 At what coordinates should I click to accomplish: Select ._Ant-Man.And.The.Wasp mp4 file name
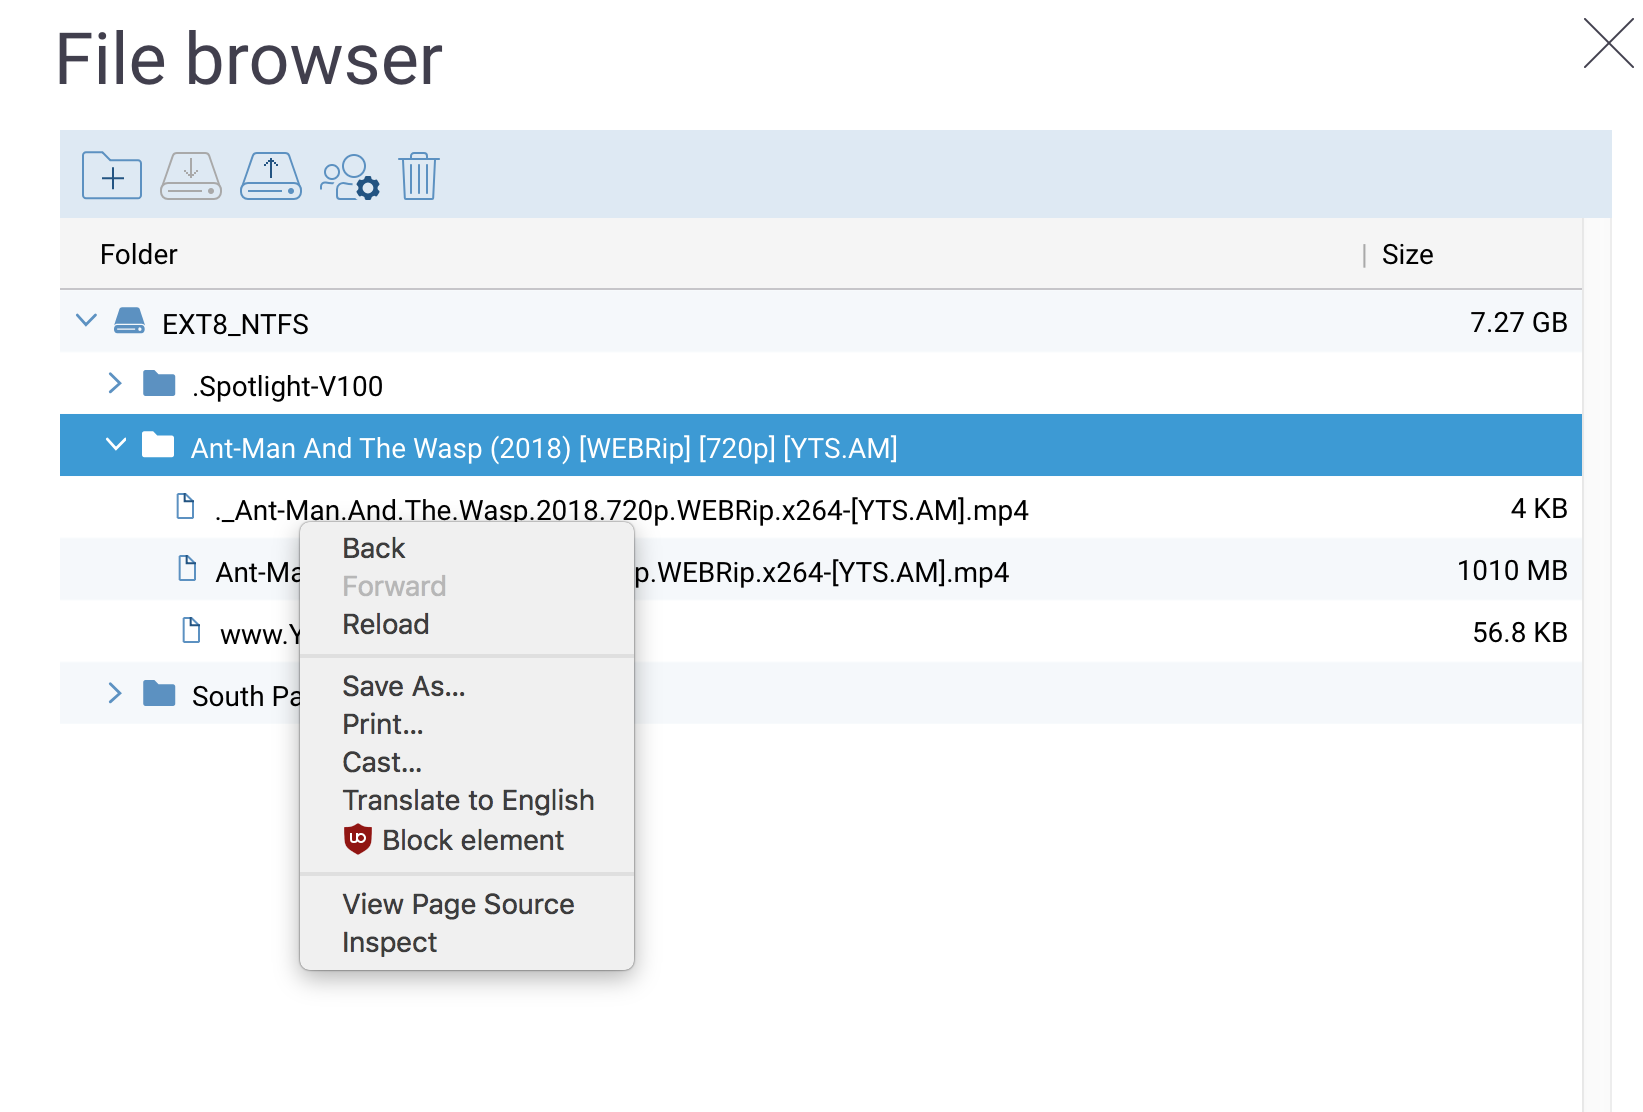[621, 510]
